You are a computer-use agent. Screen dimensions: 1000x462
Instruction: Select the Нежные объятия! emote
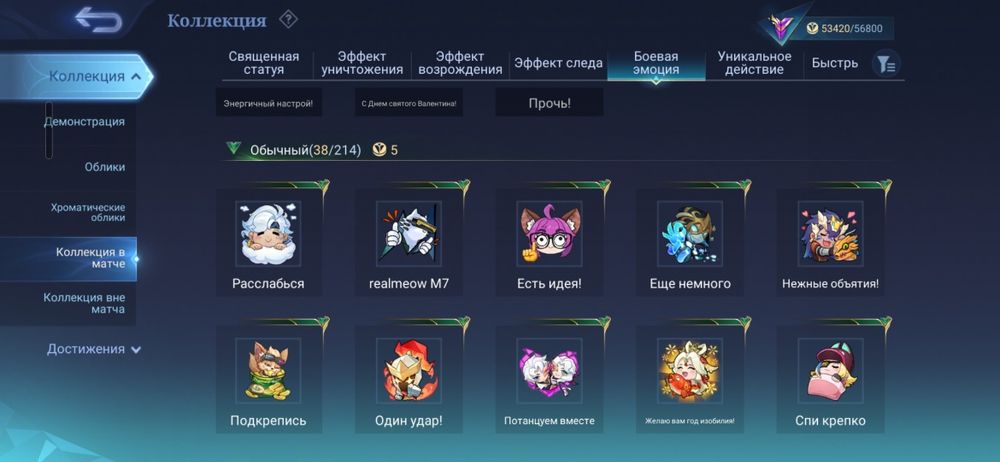click(830, 242)
